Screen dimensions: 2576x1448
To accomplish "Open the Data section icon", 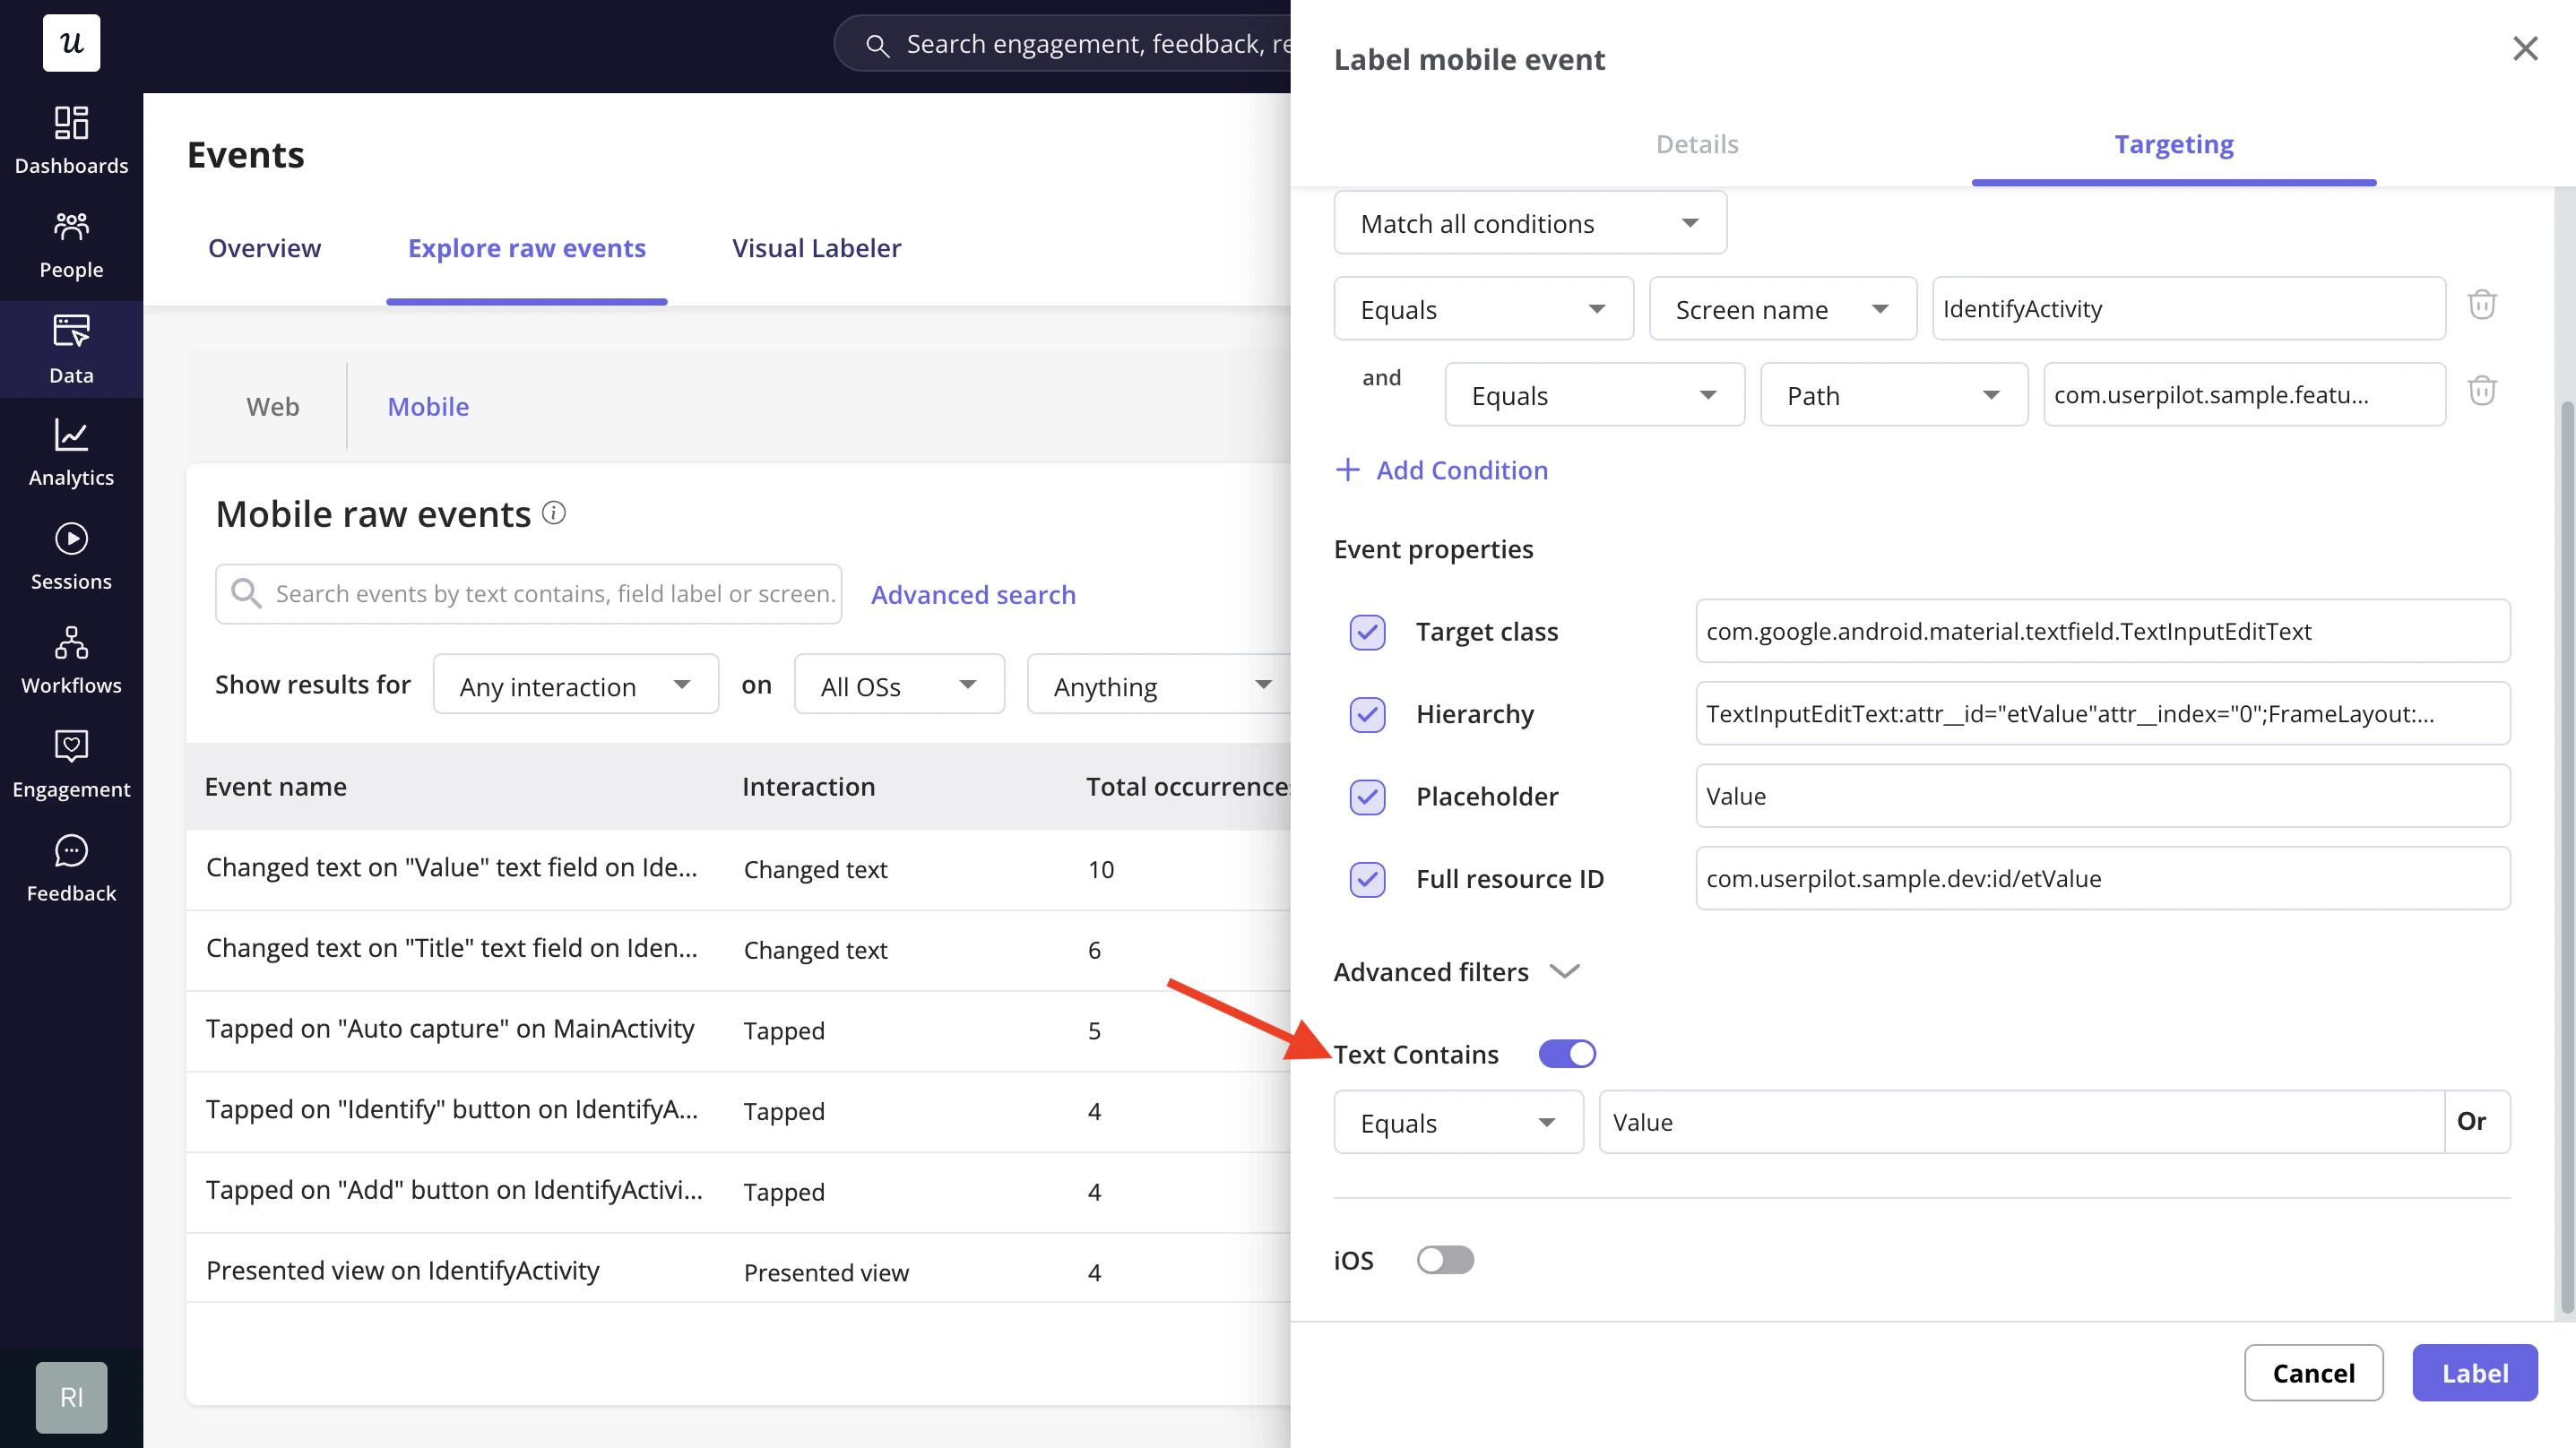I will tap(71, 330).
